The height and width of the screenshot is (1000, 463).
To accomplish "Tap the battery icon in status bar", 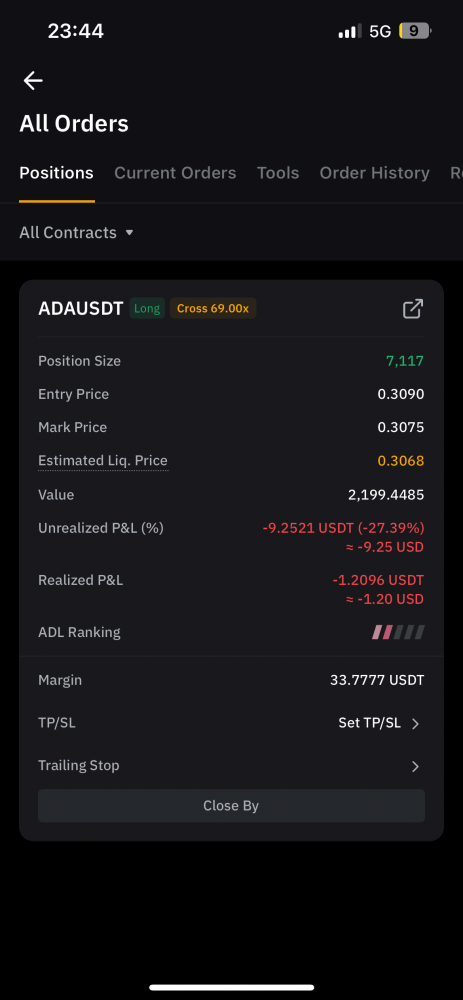I will (x=415, y=31).
